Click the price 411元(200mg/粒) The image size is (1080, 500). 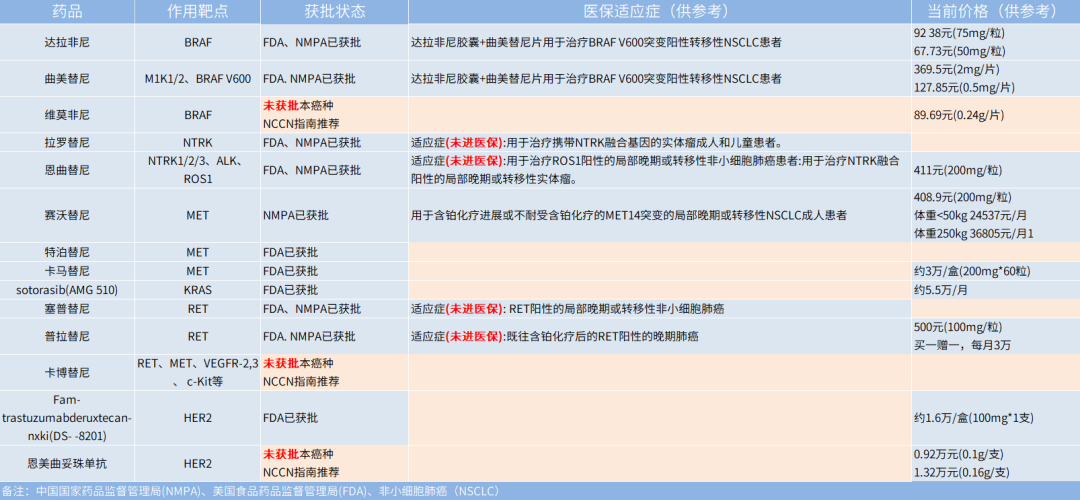(x=957, y=170)
